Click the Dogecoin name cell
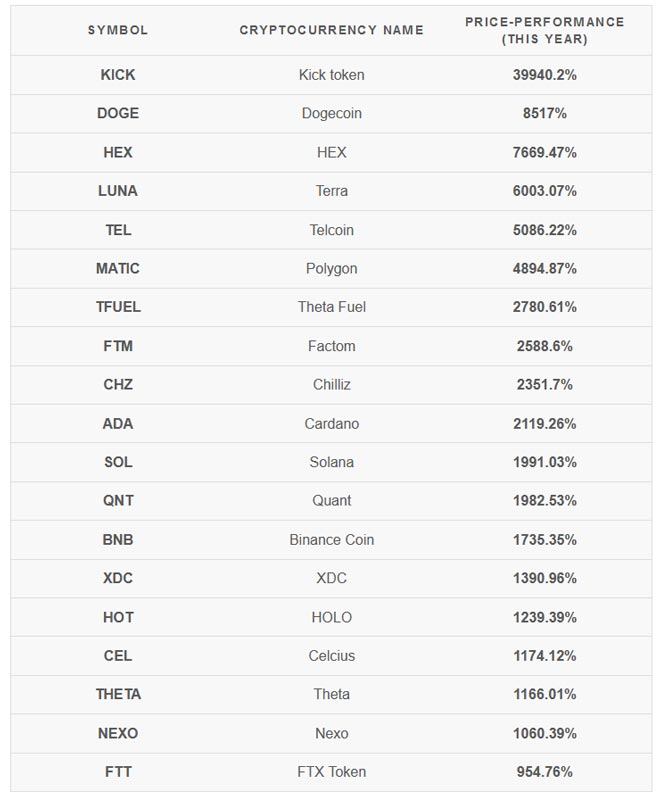This screenshot has width=660, height=796. [x=331, y=114]
